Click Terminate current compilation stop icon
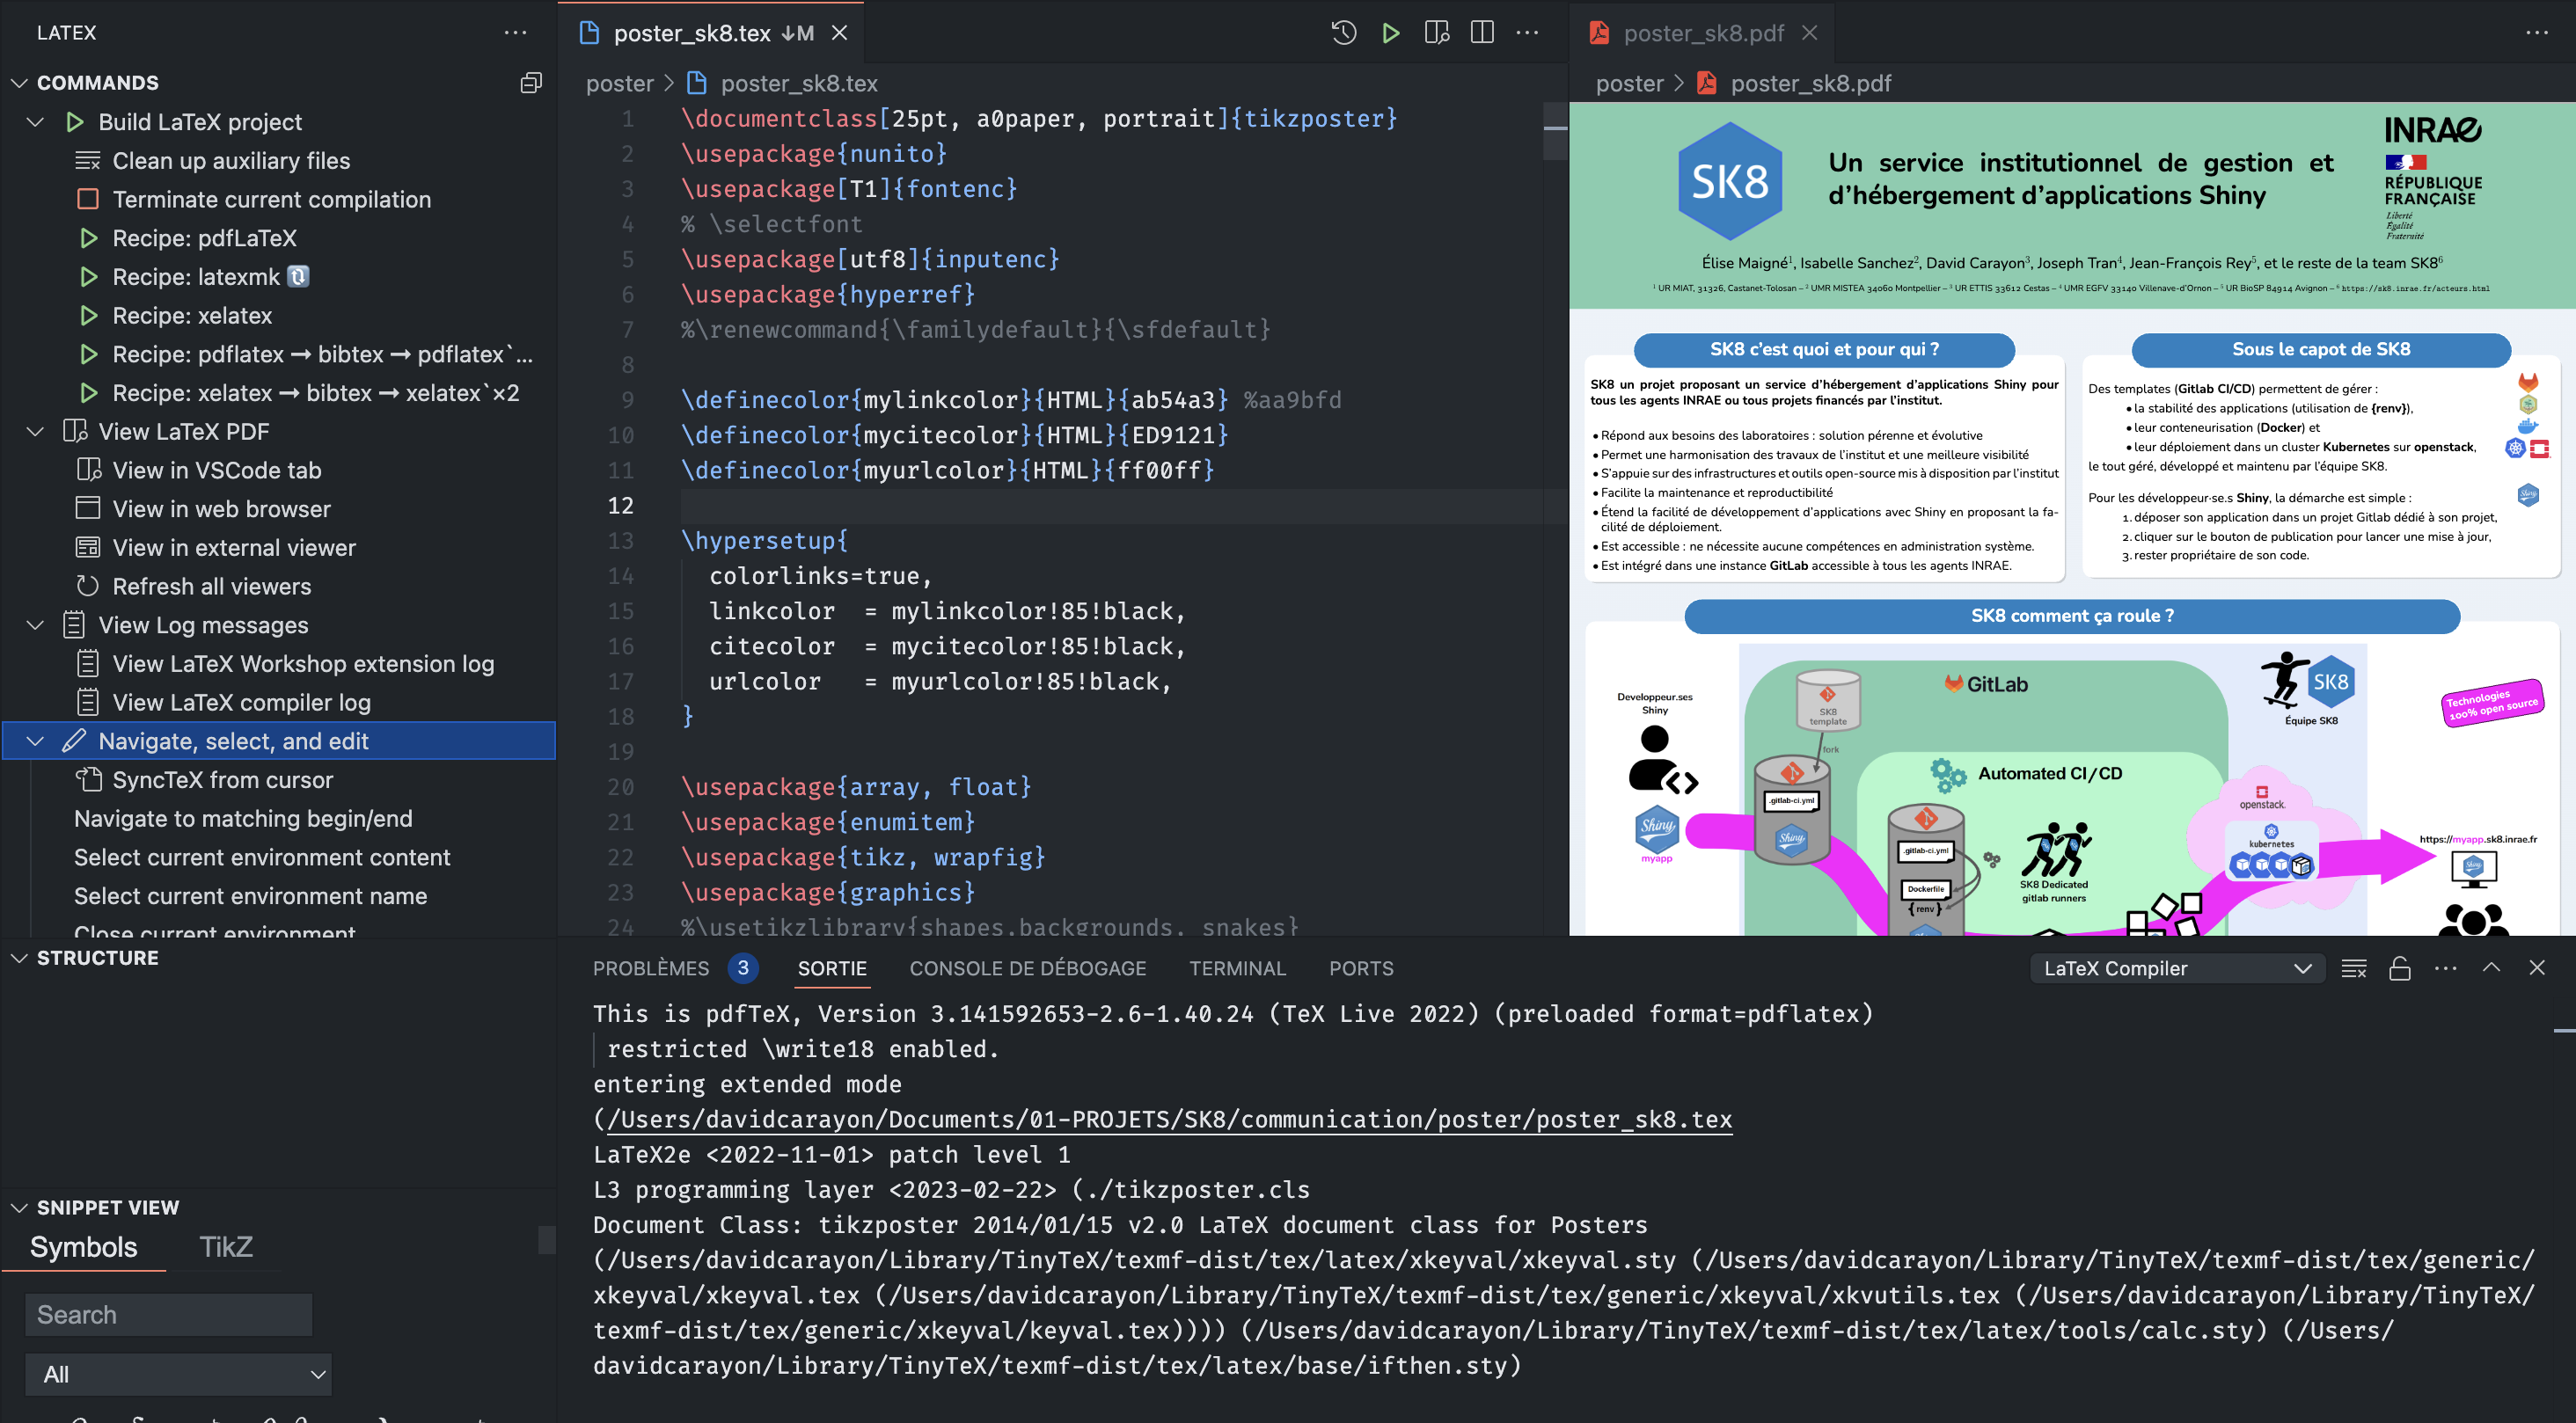 [88, 199]
